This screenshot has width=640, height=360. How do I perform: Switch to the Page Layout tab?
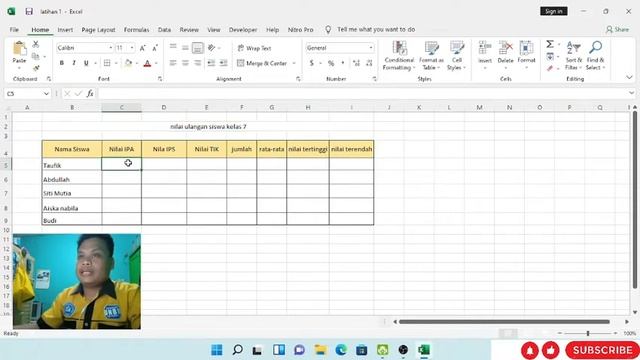(98, 30)
